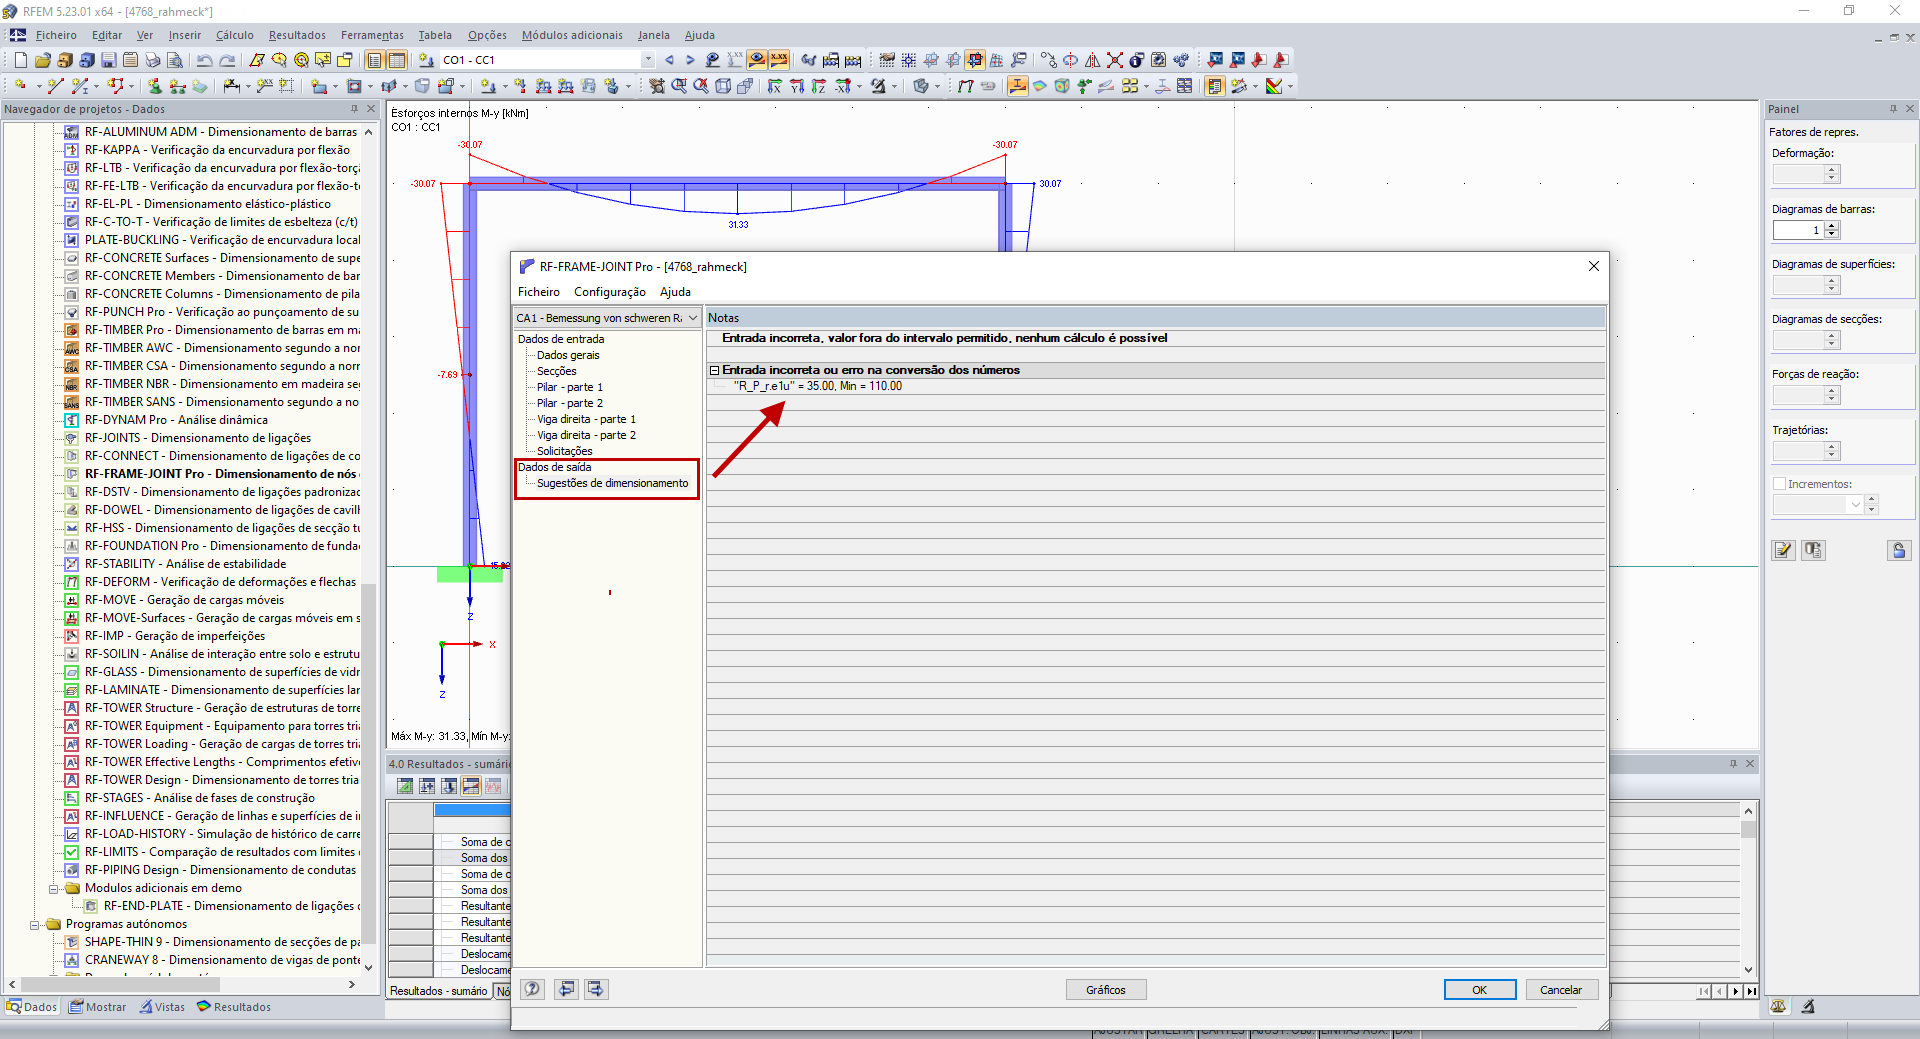Viewport: 1920px width, 1039px height.
Task: Select 'Pilar - parte 1' in the tree
Action: (x=570, y=387)
